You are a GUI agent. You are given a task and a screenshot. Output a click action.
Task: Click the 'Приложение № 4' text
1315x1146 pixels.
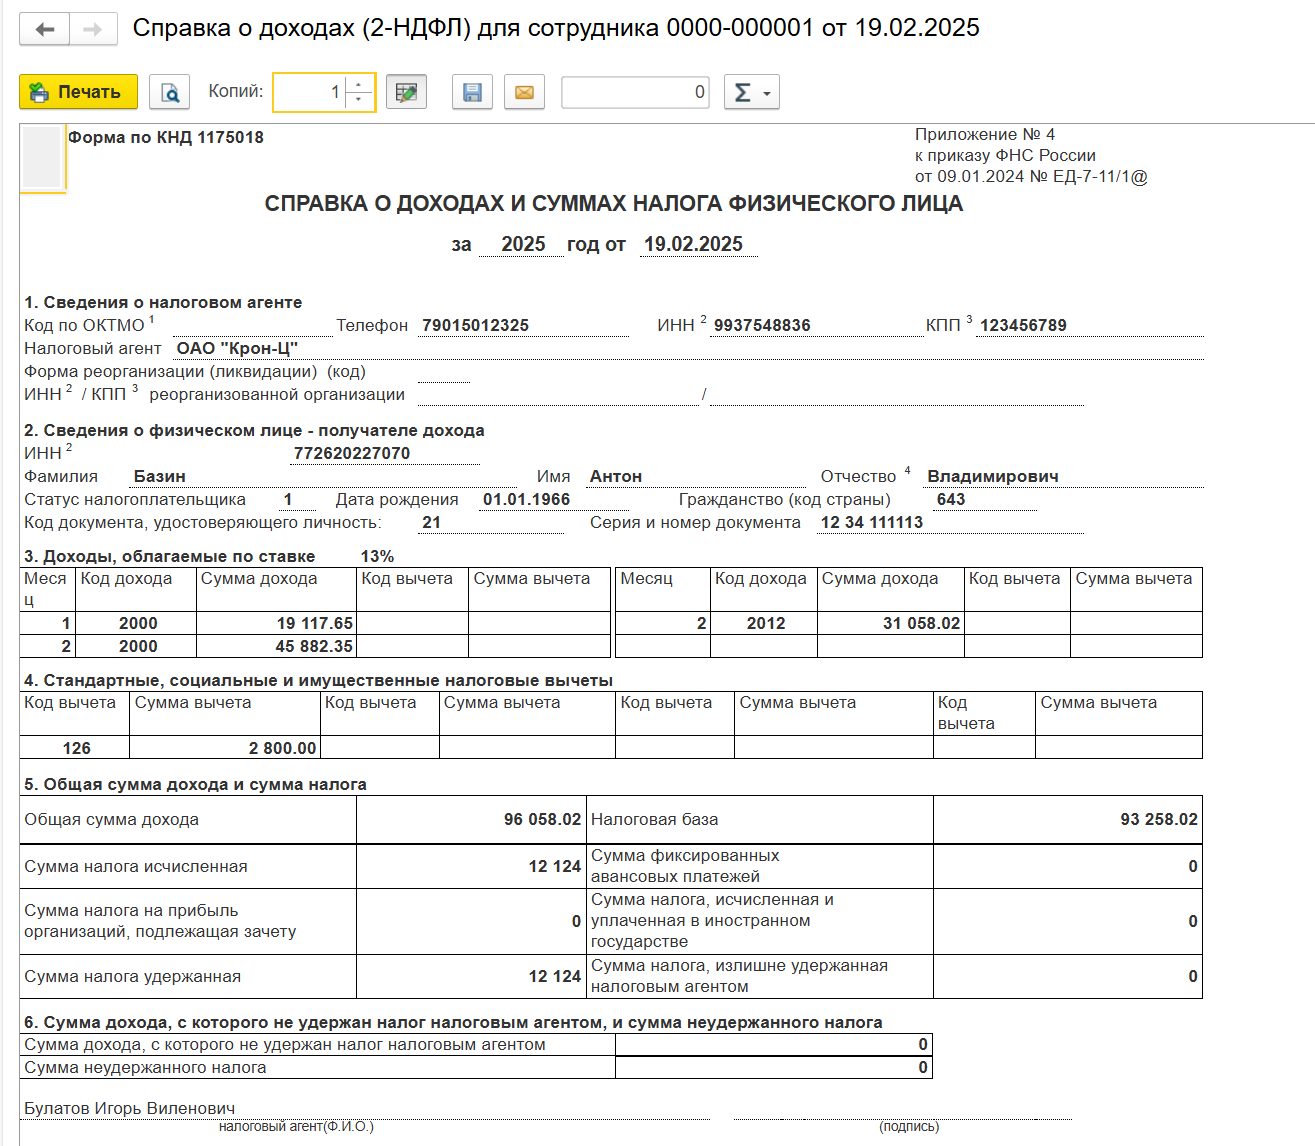click(x=985, y=135)
